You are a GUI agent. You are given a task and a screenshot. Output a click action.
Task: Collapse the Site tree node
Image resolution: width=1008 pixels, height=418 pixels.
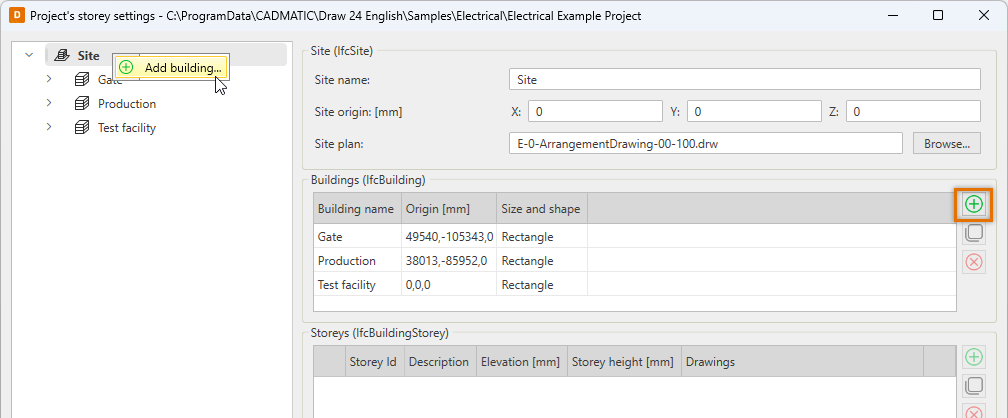pyautogui.click(x=29, y=56)
